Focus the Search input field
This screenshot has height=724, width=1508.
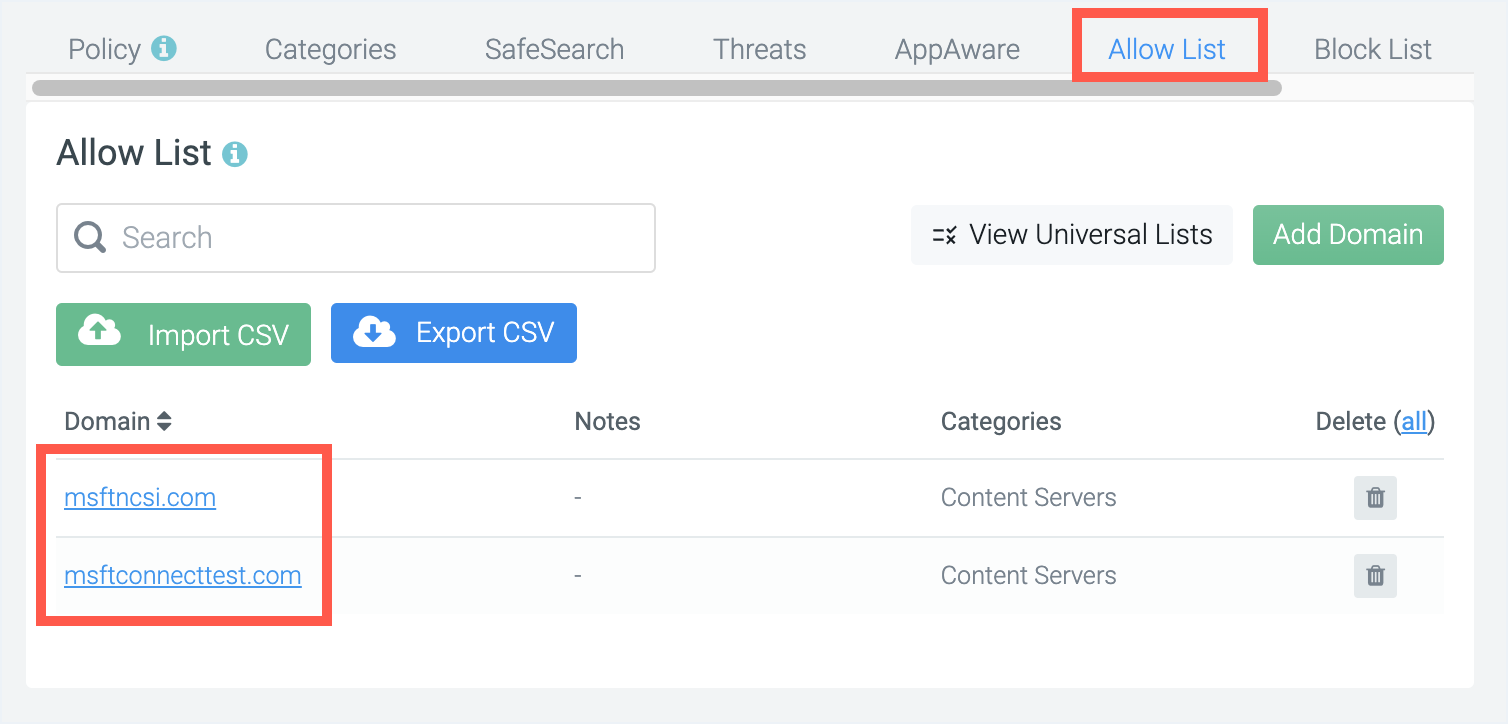(x=356, y=238)
